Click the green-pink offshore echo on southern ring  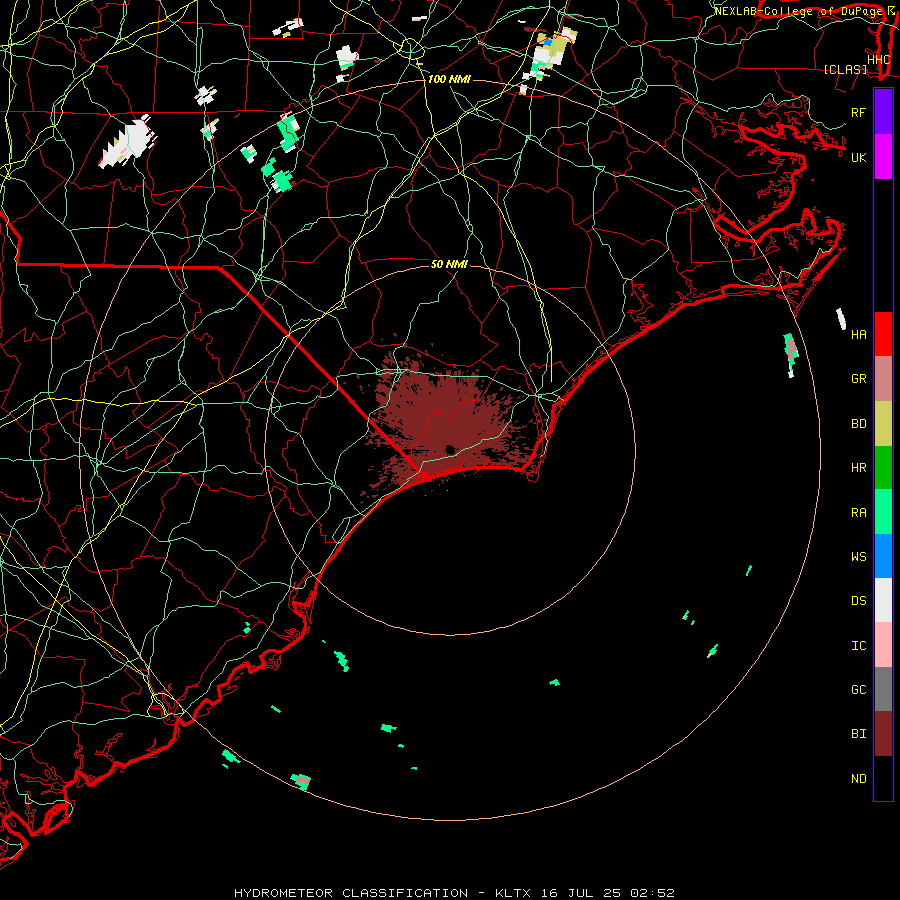(301, 781)
